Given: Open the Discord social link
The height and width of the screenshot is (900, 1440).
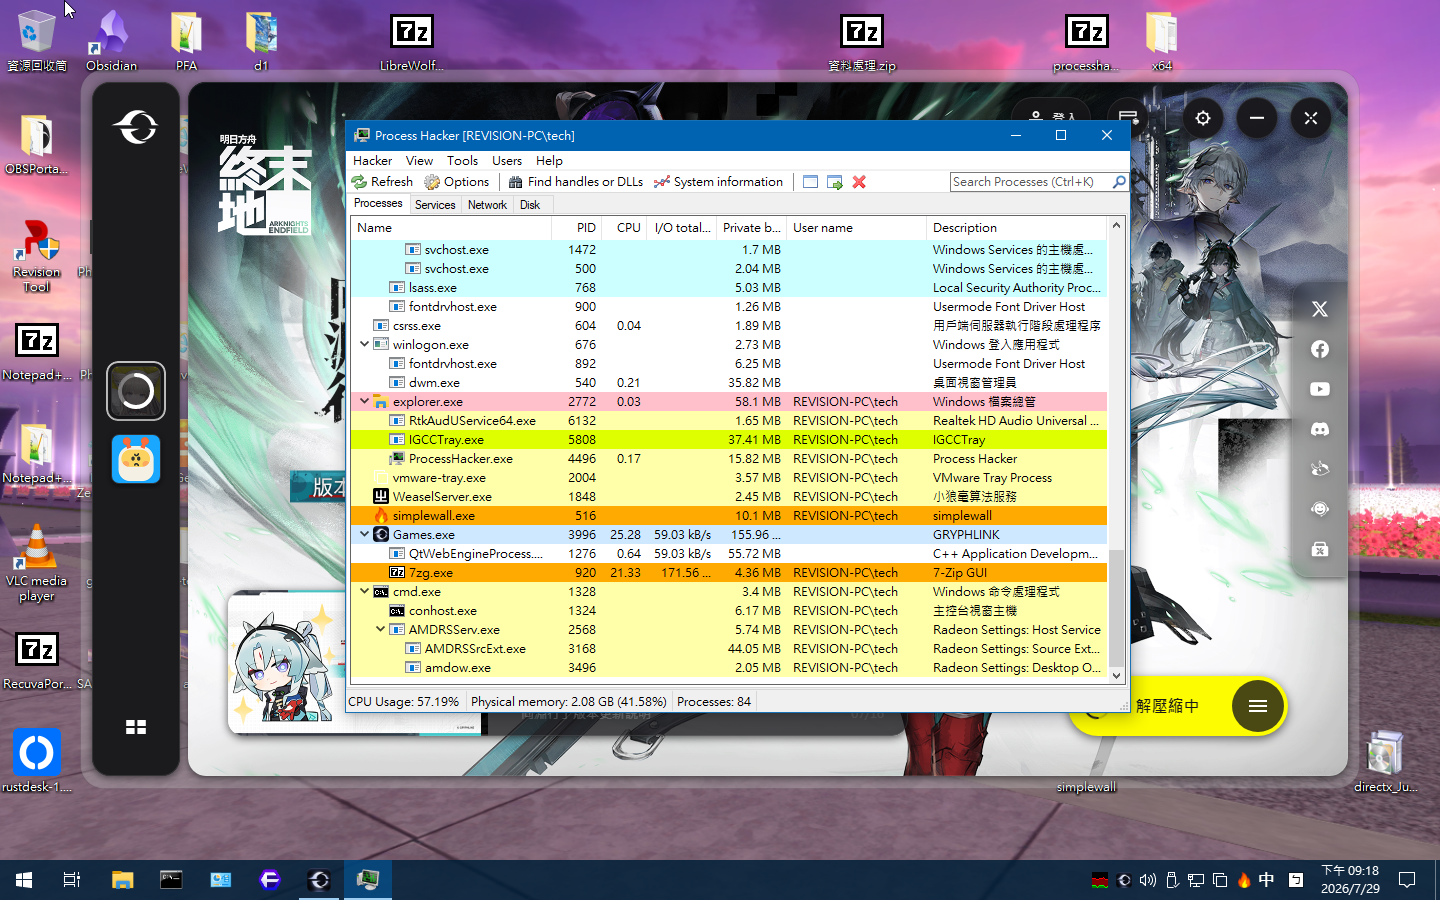Looking at the screenshot, I should coord(1320,429).
